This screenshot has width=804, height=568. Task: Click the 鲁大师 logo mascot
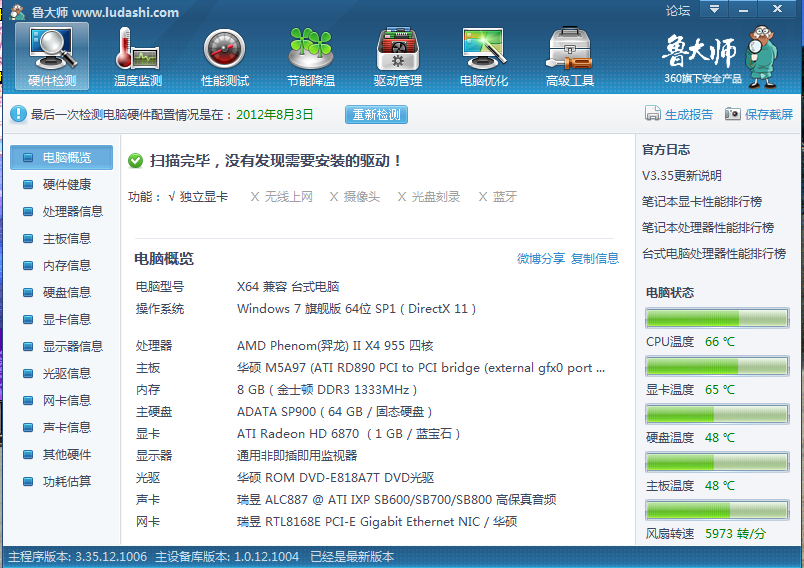[x=763, y=56]
